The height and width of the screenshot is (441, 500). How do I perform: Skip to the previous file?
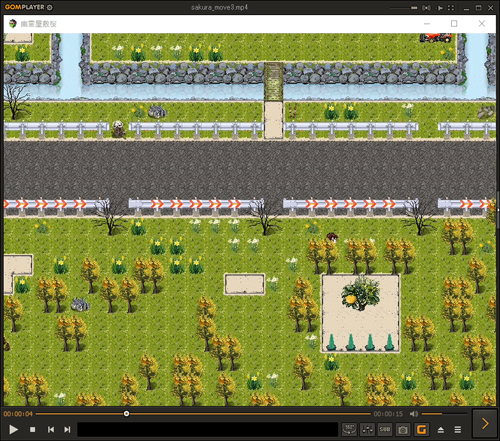point(51,429)
